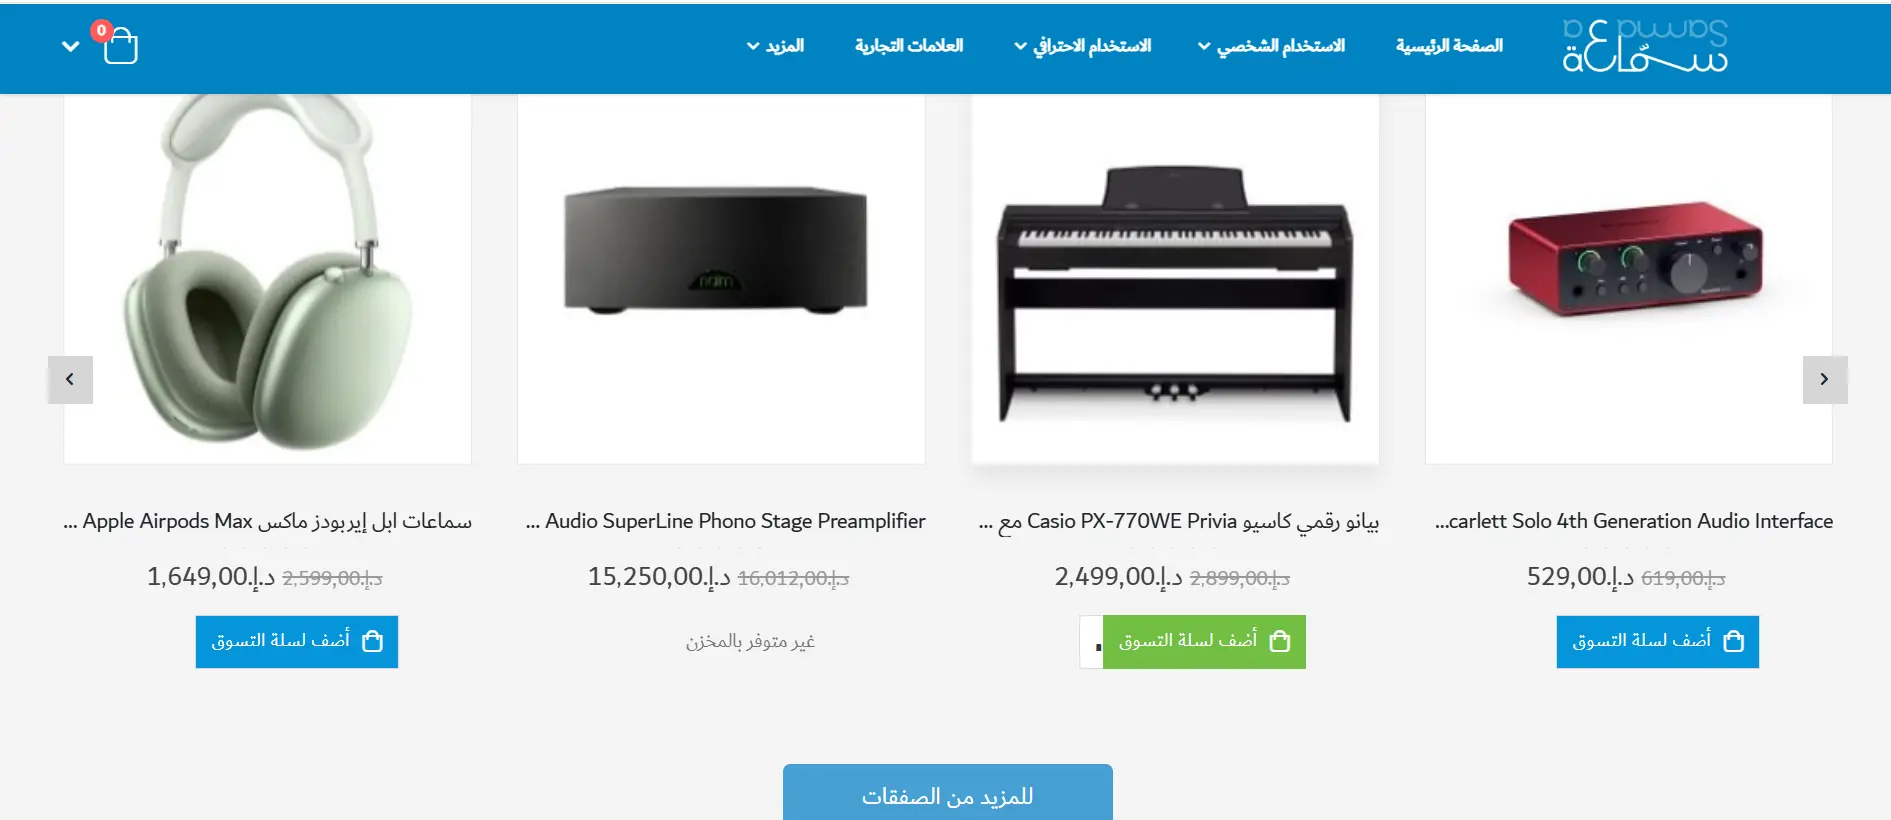Go to the الصفحة الرئيسية menu item

click(x=1449, y=46)
